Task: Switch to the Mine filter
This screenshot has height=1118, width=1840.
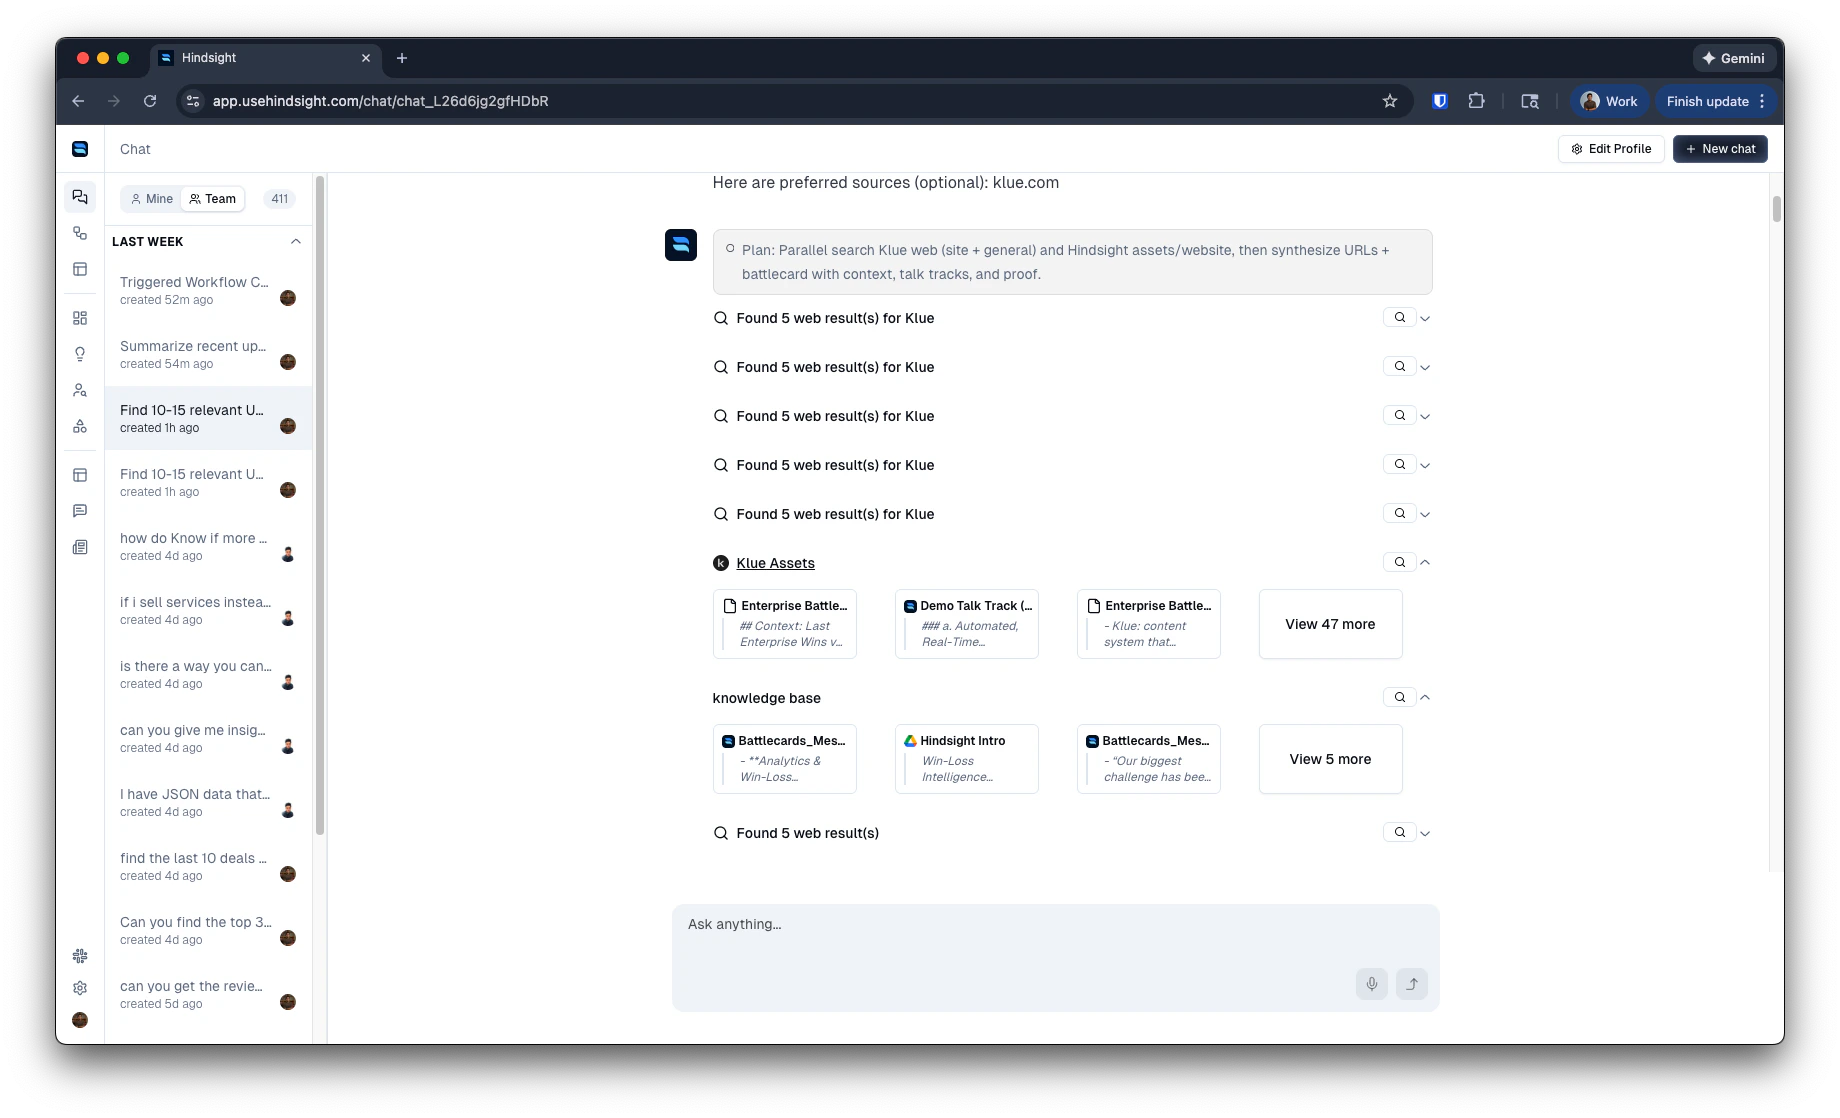Action: [x=150, y=198]
